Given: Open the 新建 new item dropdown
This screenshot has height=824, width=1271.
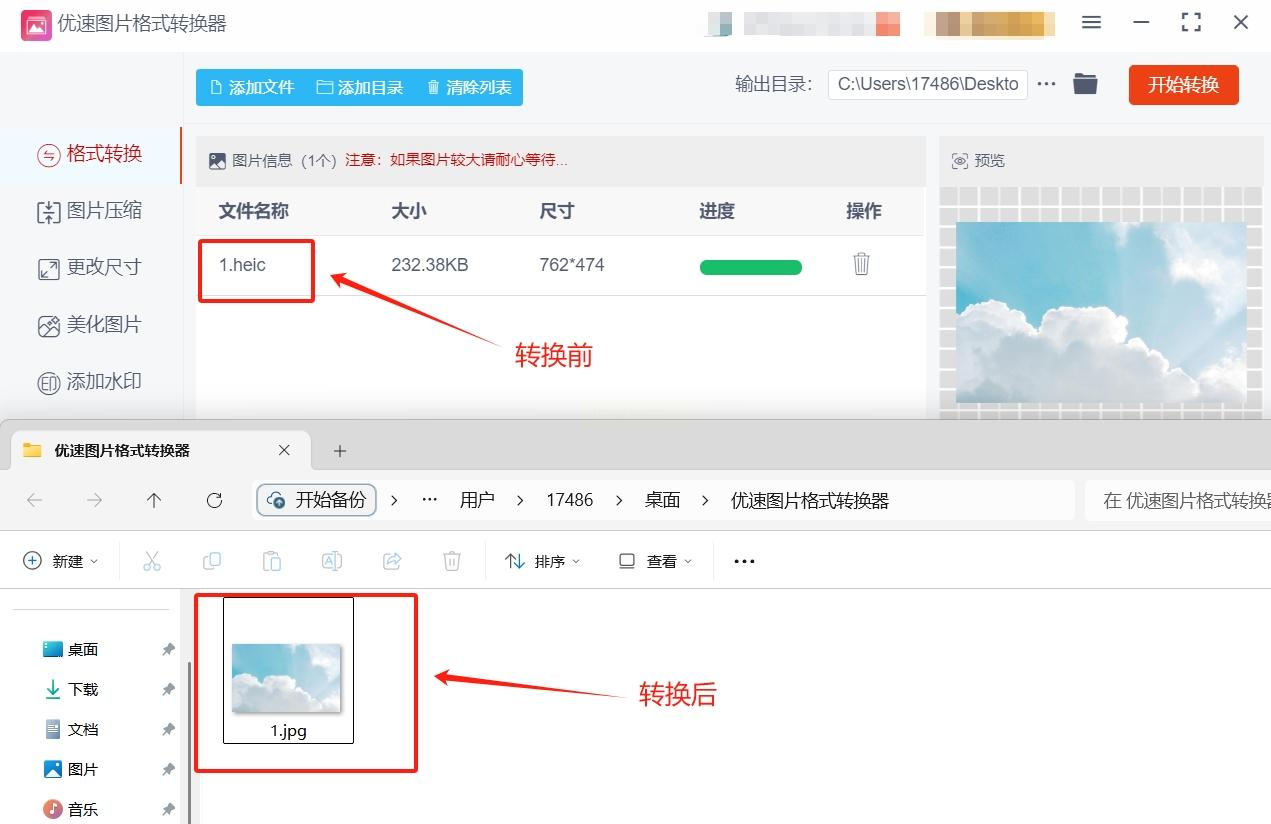Looking at the screenshot, I should pyautogui.click(x=61, y=561).
